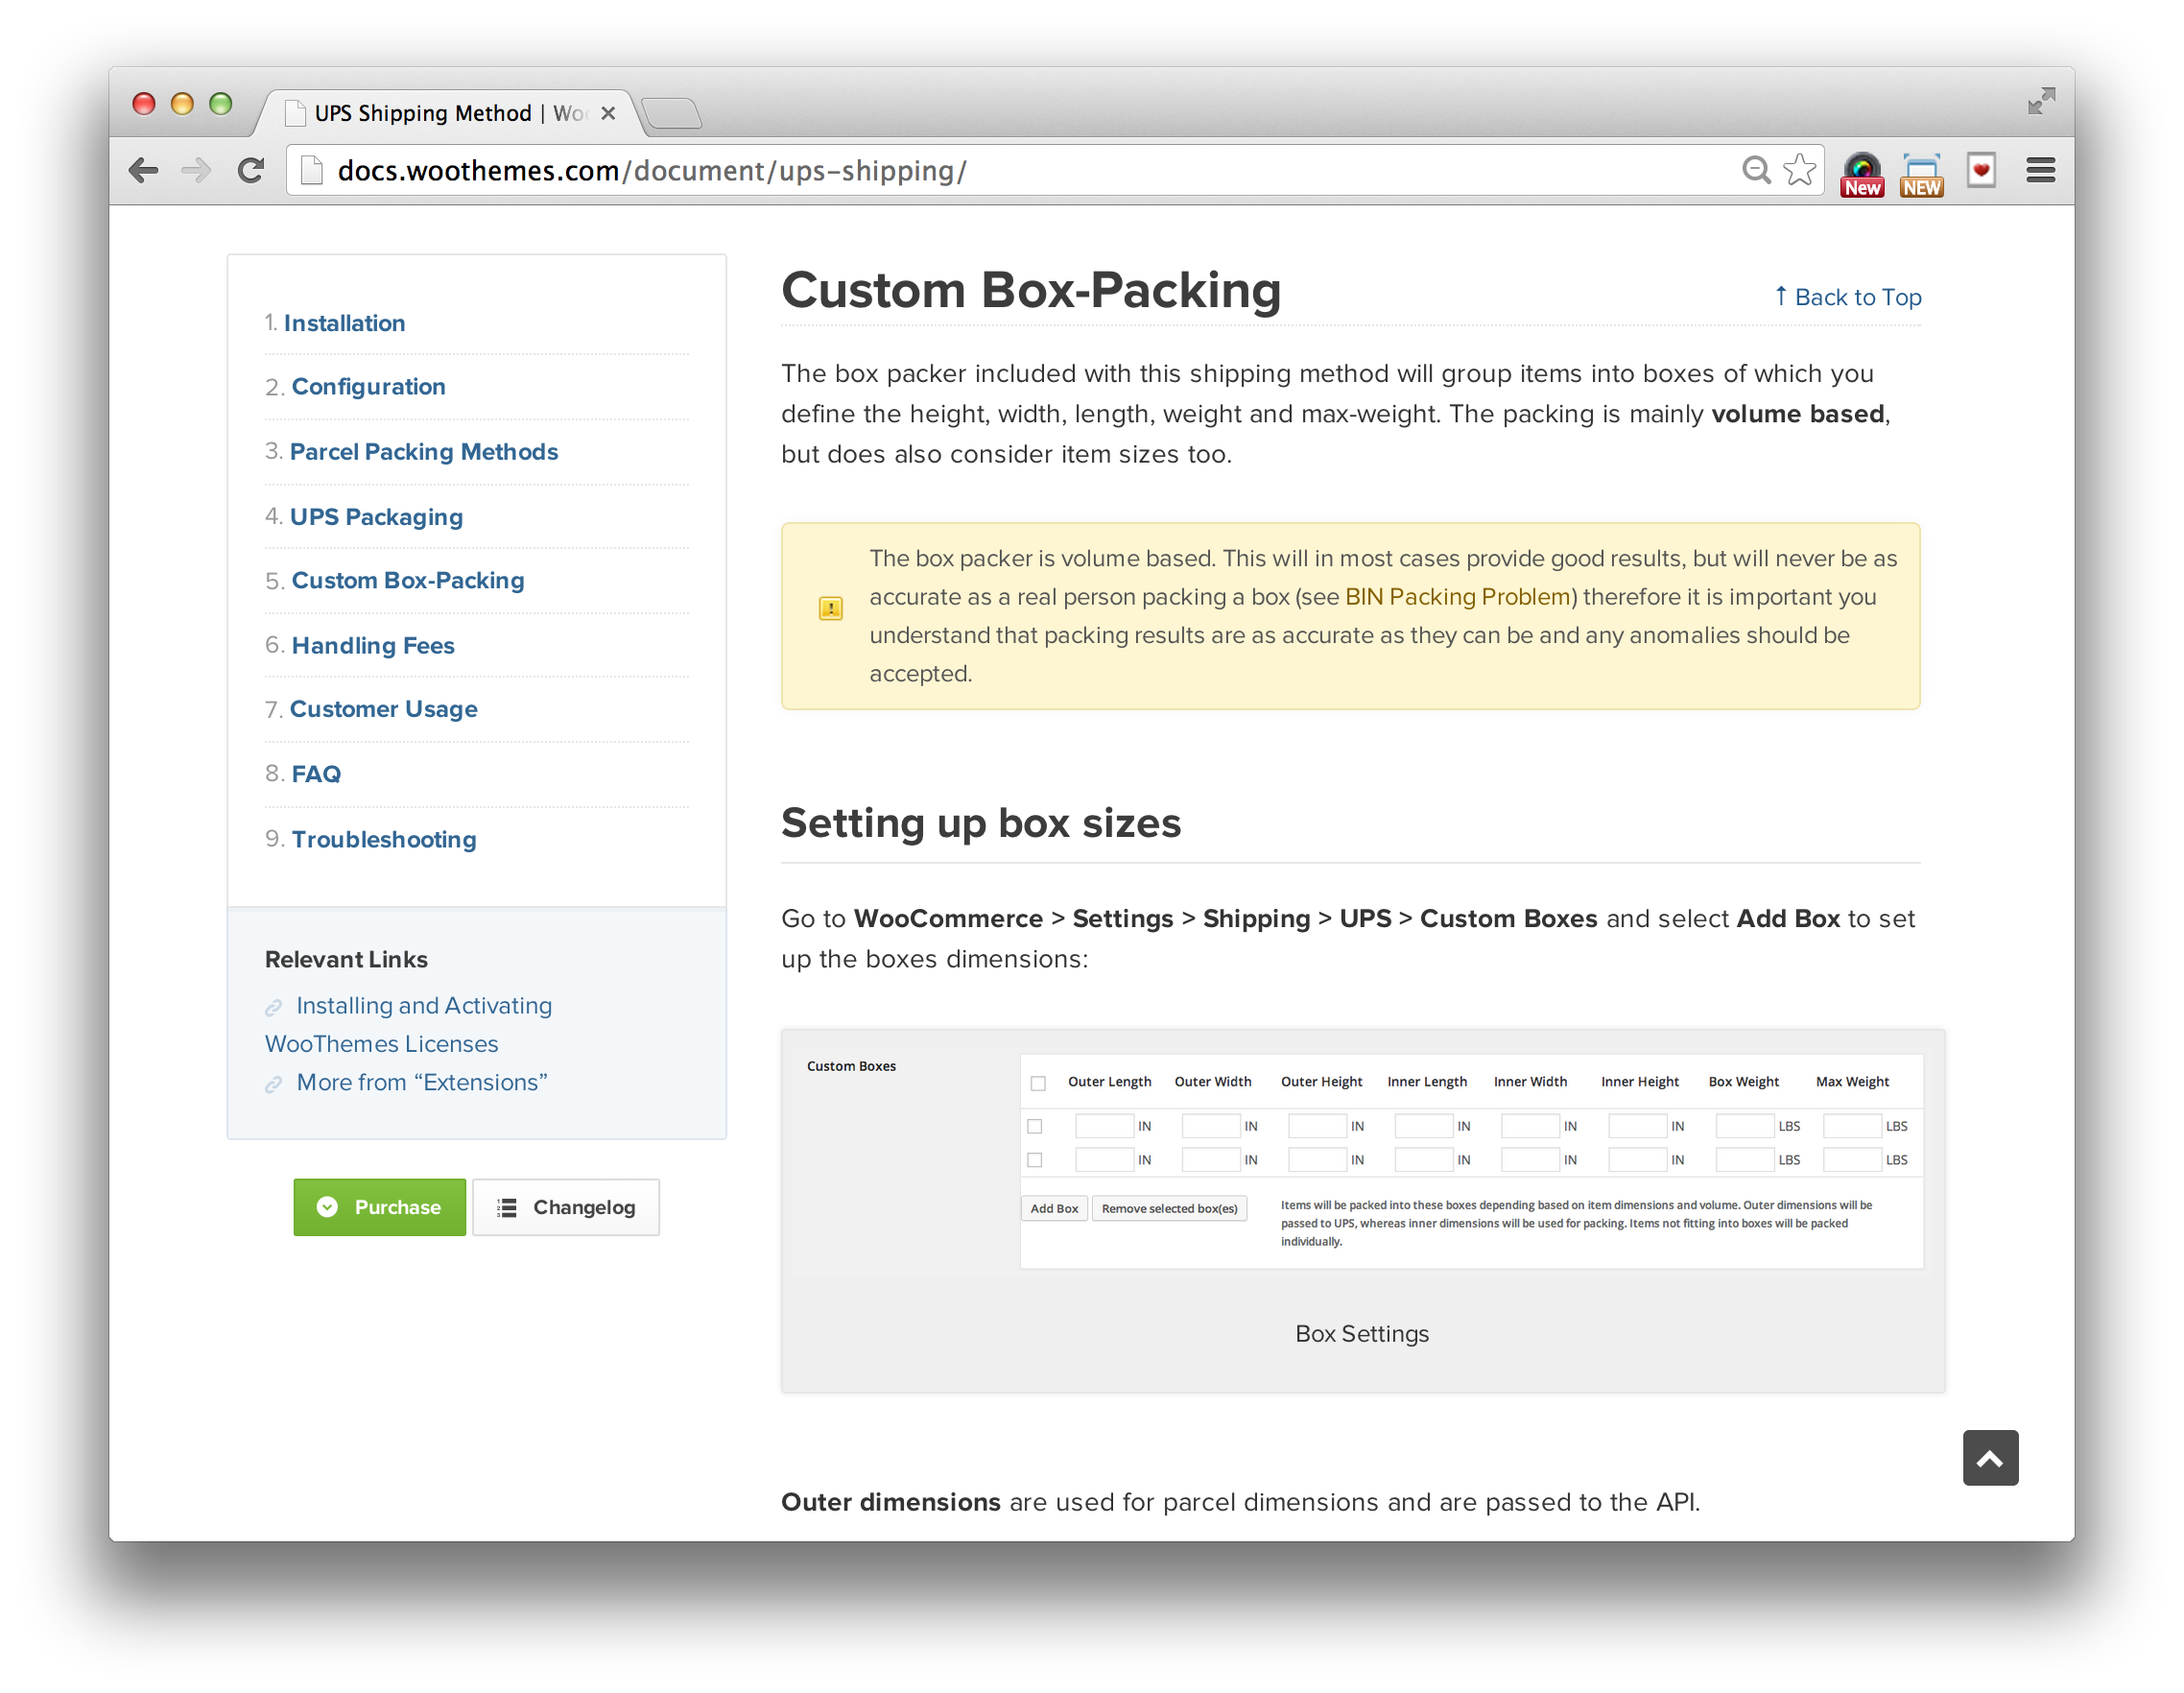Open the UPS Packaging section

pos(376,517)
